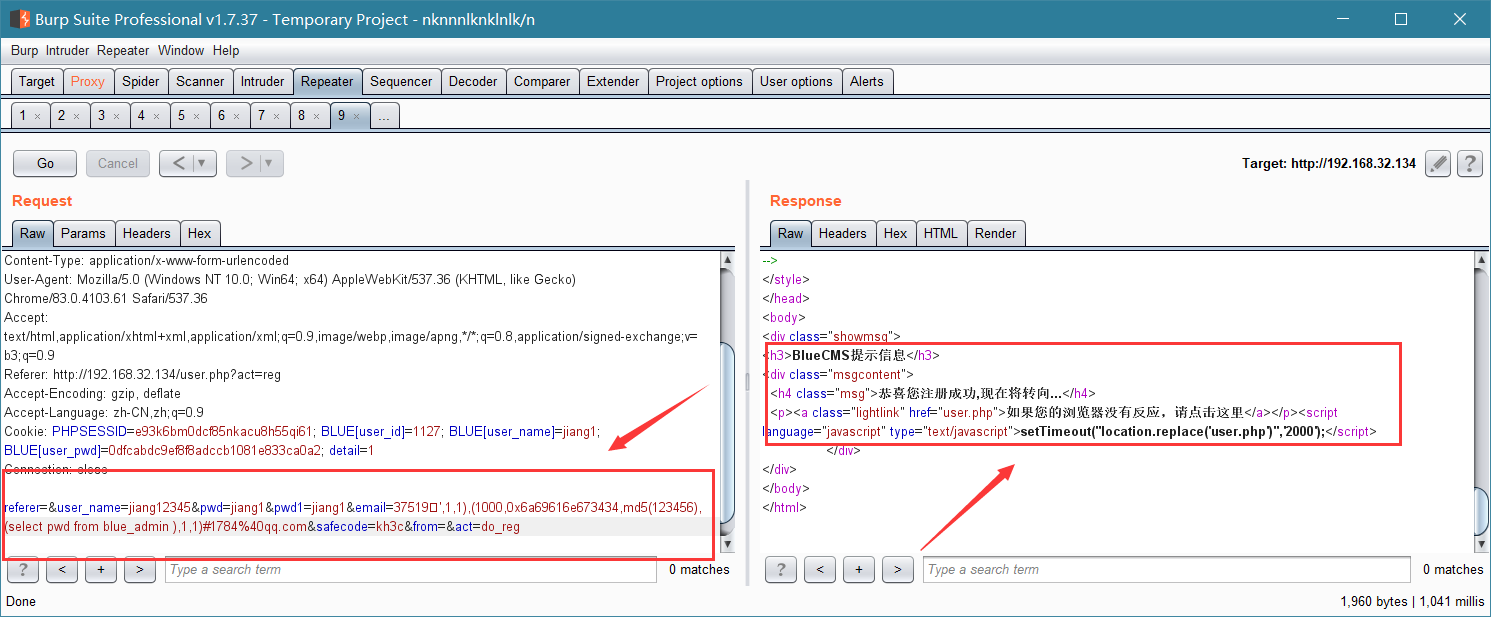The height and width of the screenshot is (617, 1491).
Task: Go to next match in request search
Action: click(140, 570)
